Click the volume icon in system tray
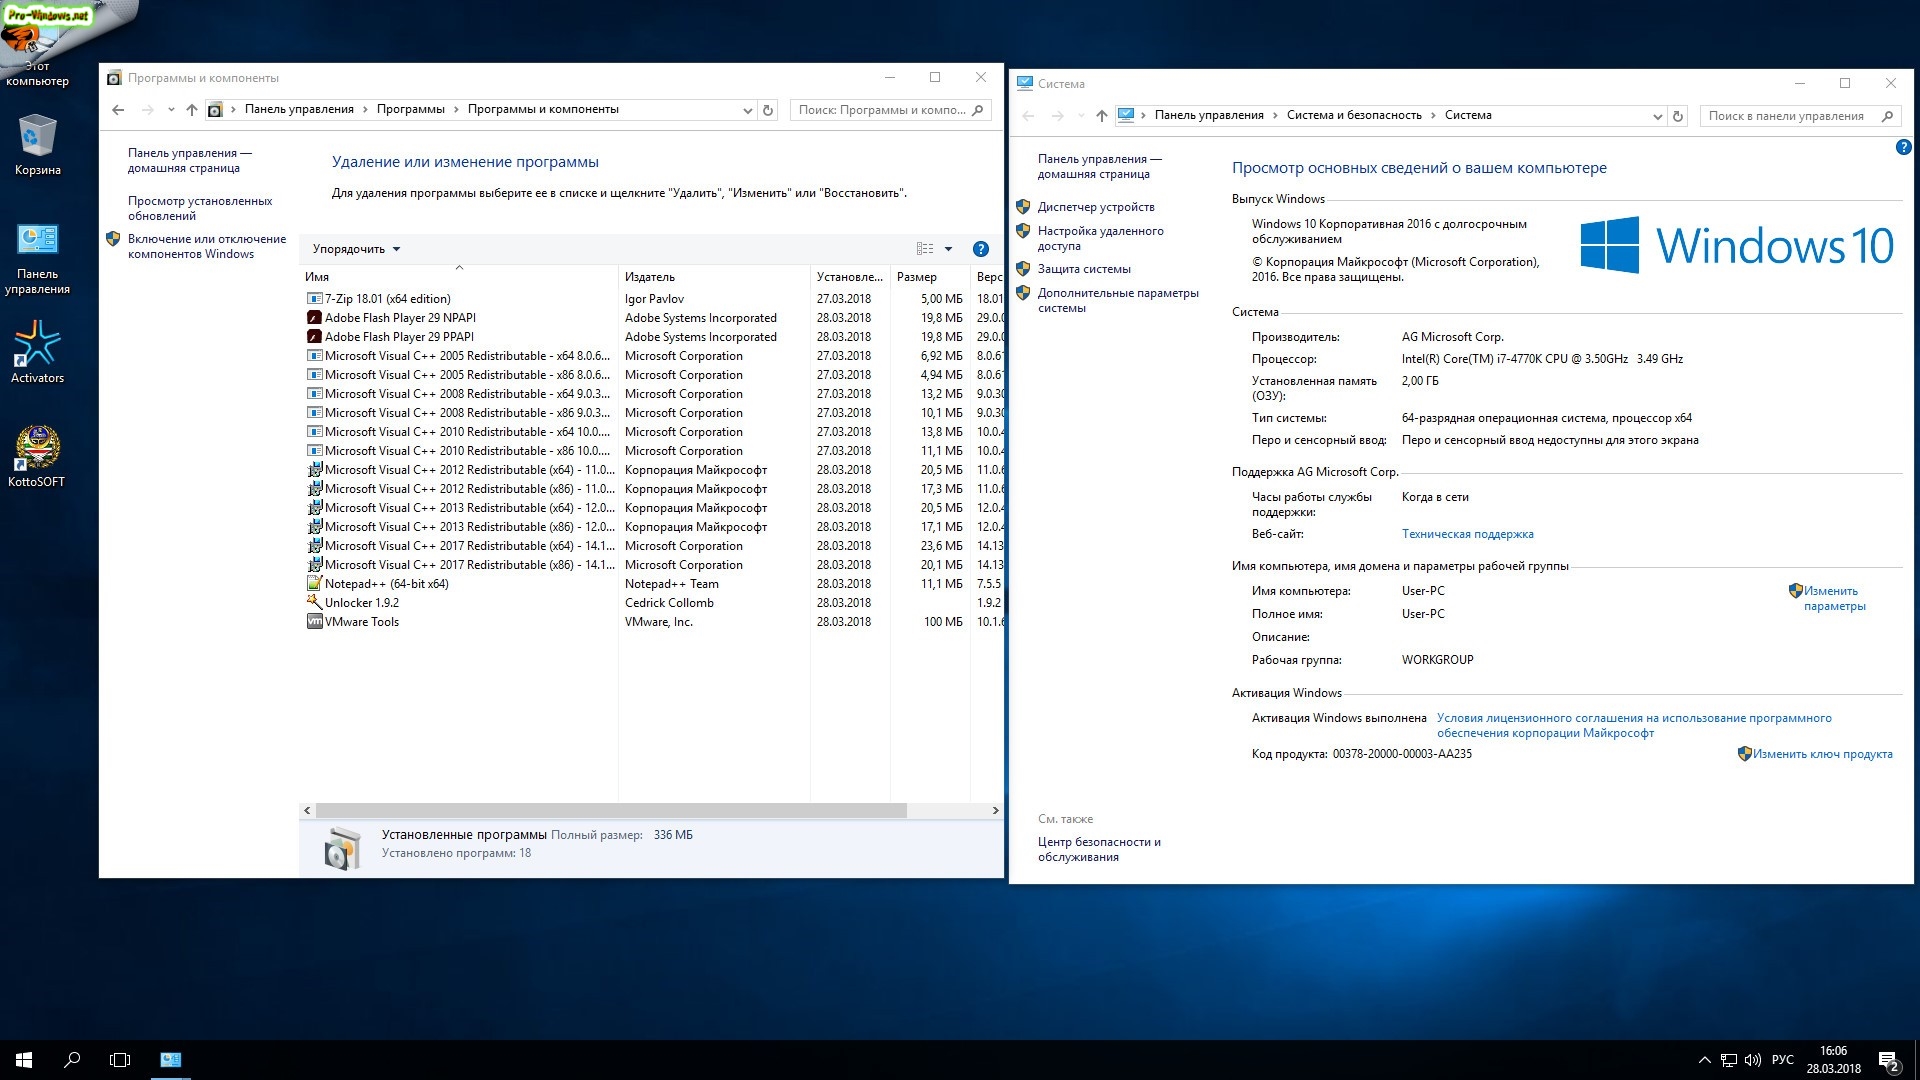Viewport: 1920px width, 1080px height. click(x=1752, y=1060)
